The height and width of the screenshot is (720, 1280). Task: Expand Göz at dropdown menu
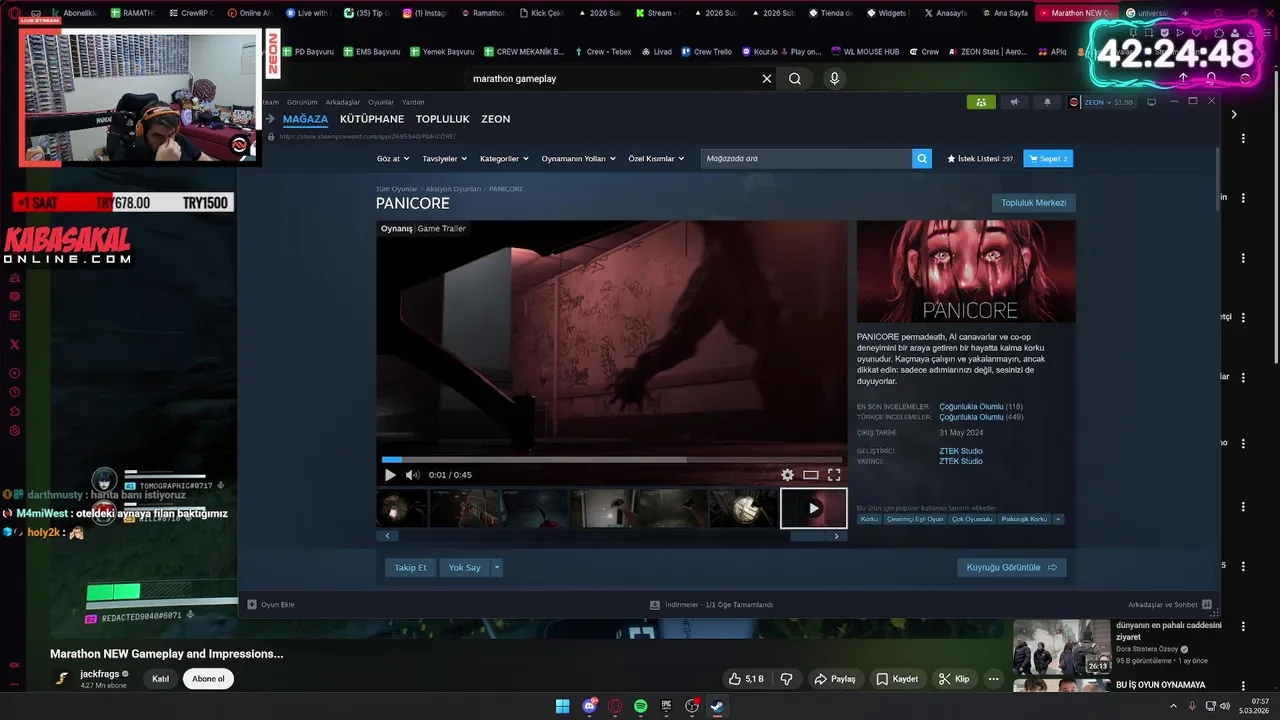391,159
